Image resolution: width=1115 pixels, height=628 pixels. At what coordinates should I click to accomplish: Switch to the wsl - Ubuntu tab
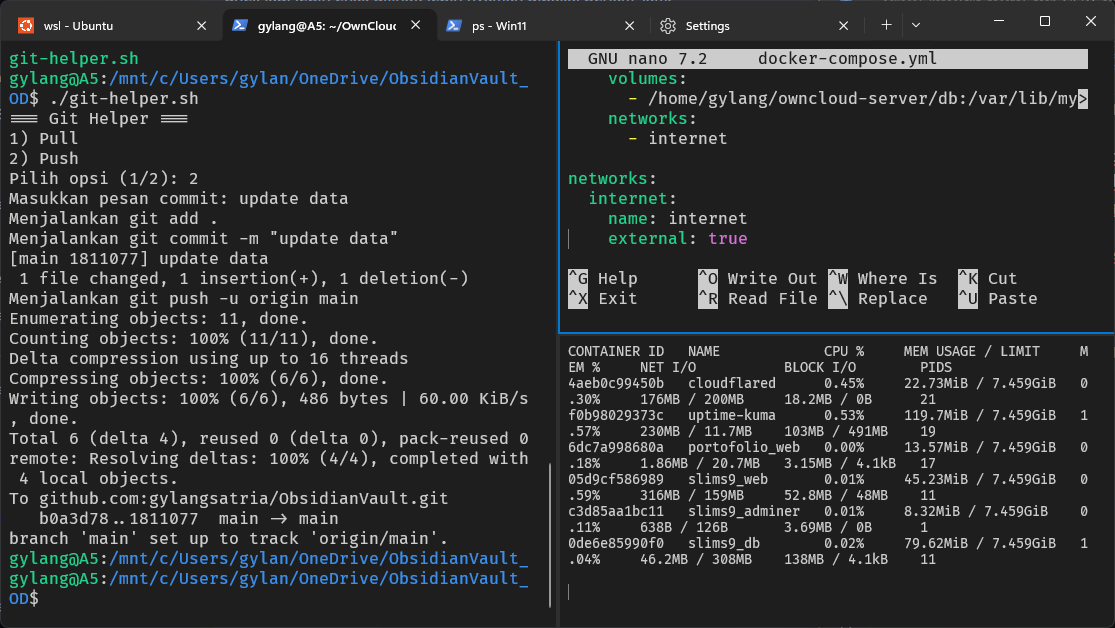[x=100, y=25]
